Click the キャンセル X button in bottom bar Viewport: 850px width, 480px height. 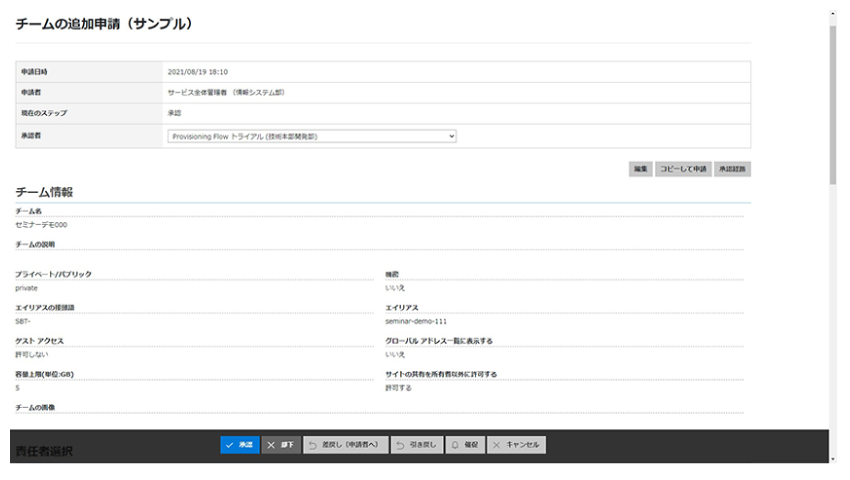(x=516, y=444)
